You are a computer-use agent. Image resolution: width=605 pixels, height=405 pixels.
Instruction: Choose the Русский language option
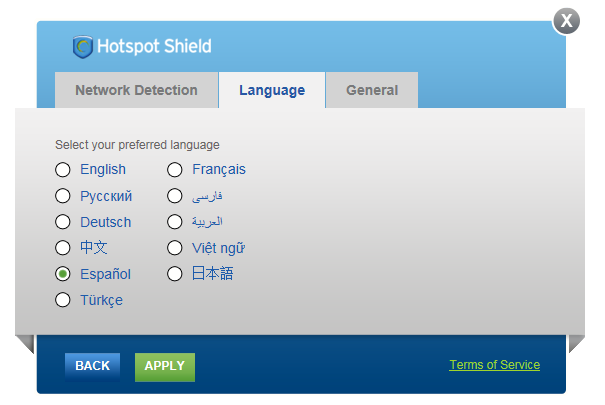[x=63, y=196]
